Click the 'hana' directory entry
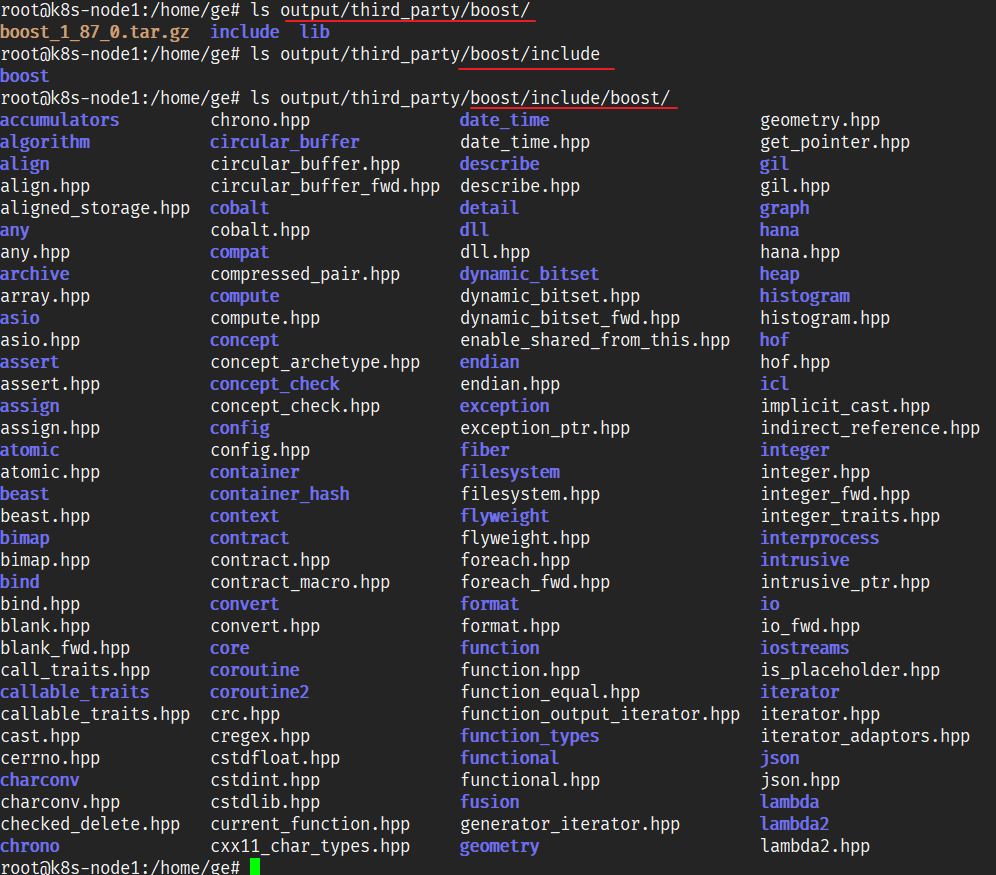The width and height of the screenshot is (996, 875). (780, 230)
